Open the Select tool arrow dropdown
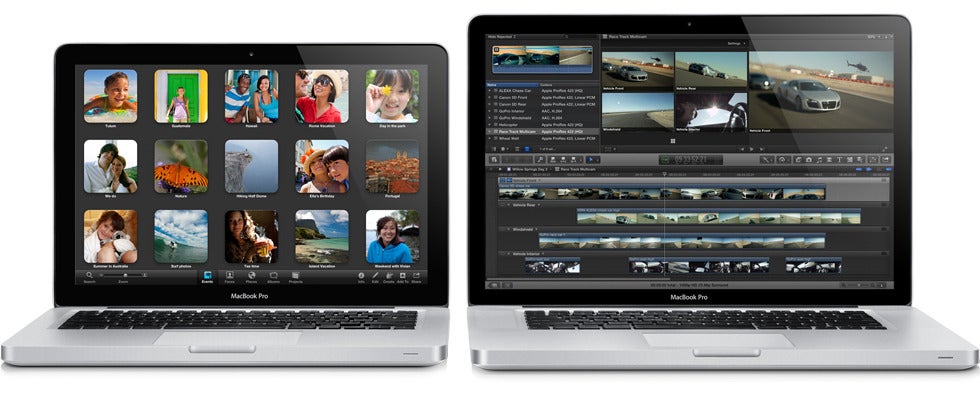The image size is (980, 396). click(x=592, y=159)
